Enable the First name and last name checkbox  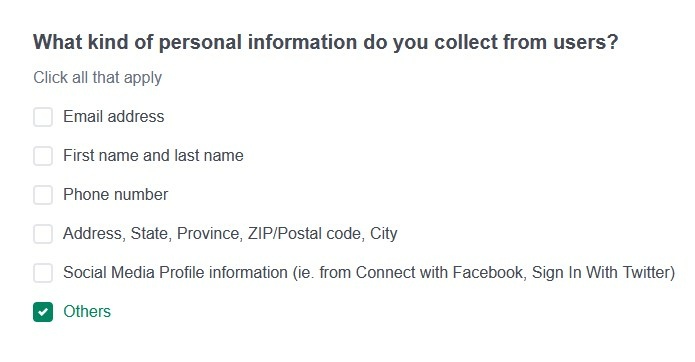coord(43,156)
